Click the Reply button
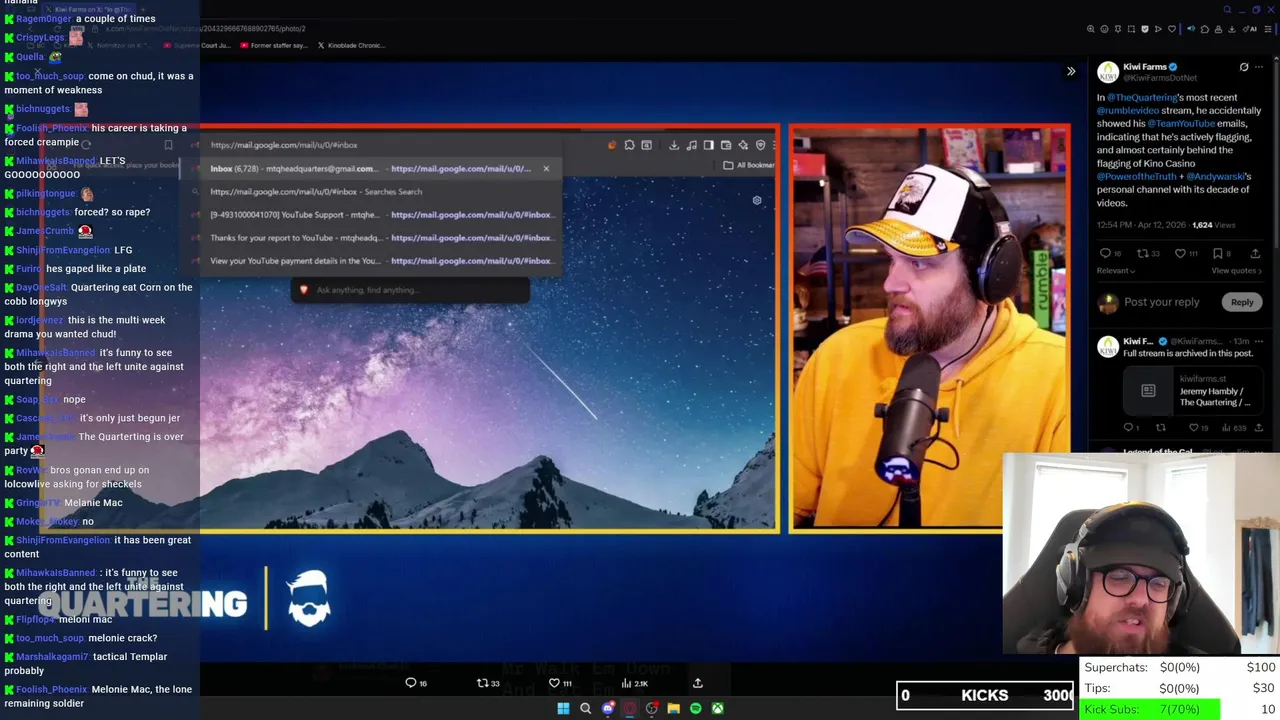Screen dimensions: 1280x720 pyautogui.click(x=1241, y=302)
